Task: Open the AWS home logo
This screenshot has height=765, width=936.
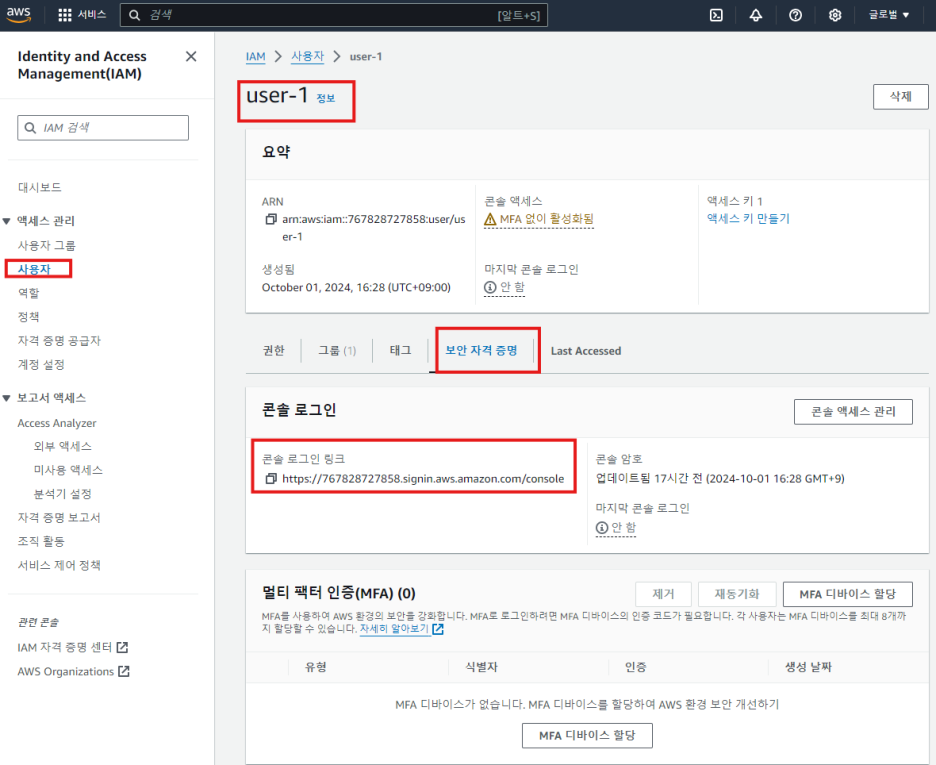Action: point(19,15)
